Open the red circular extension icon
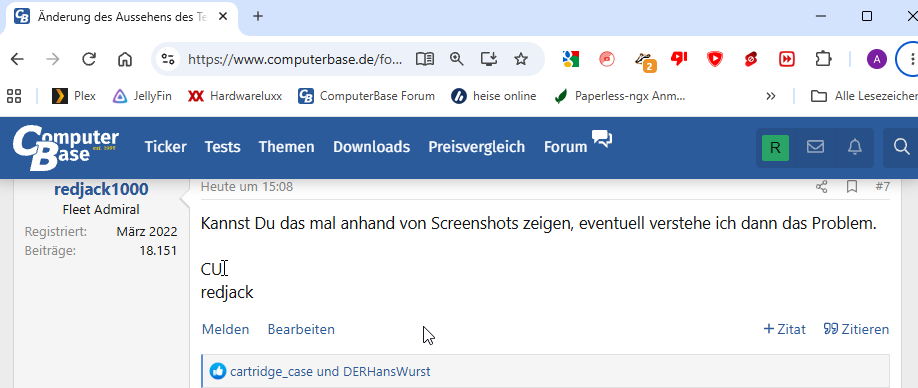 coord(607,59)
